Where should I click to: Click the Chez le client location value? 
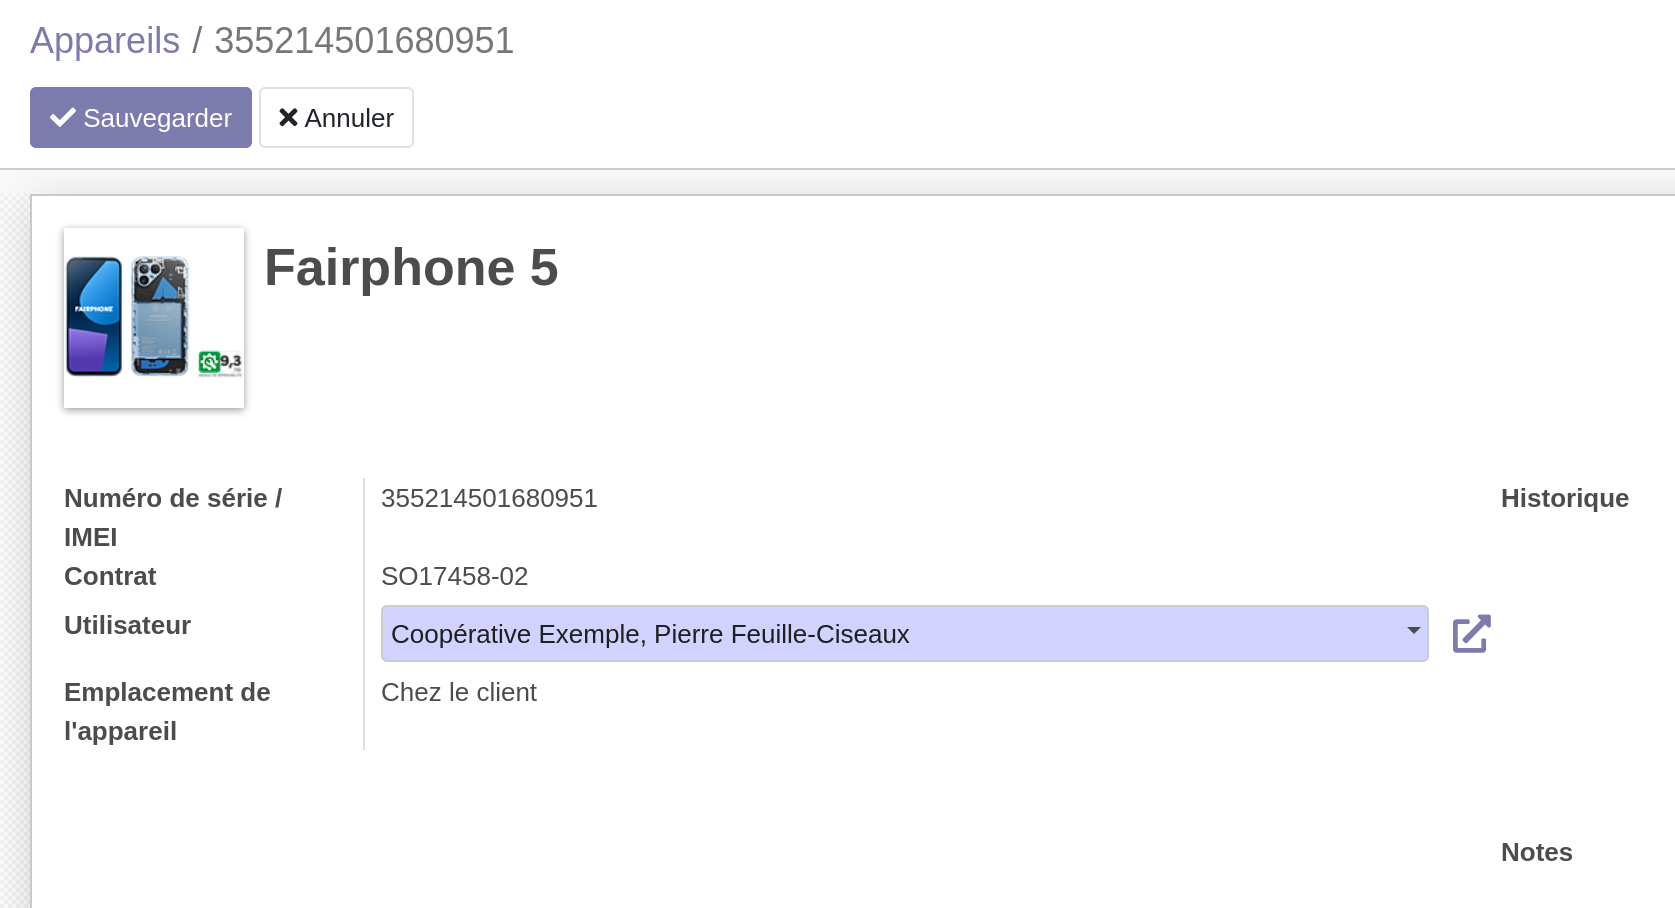[x=459, y=692]
